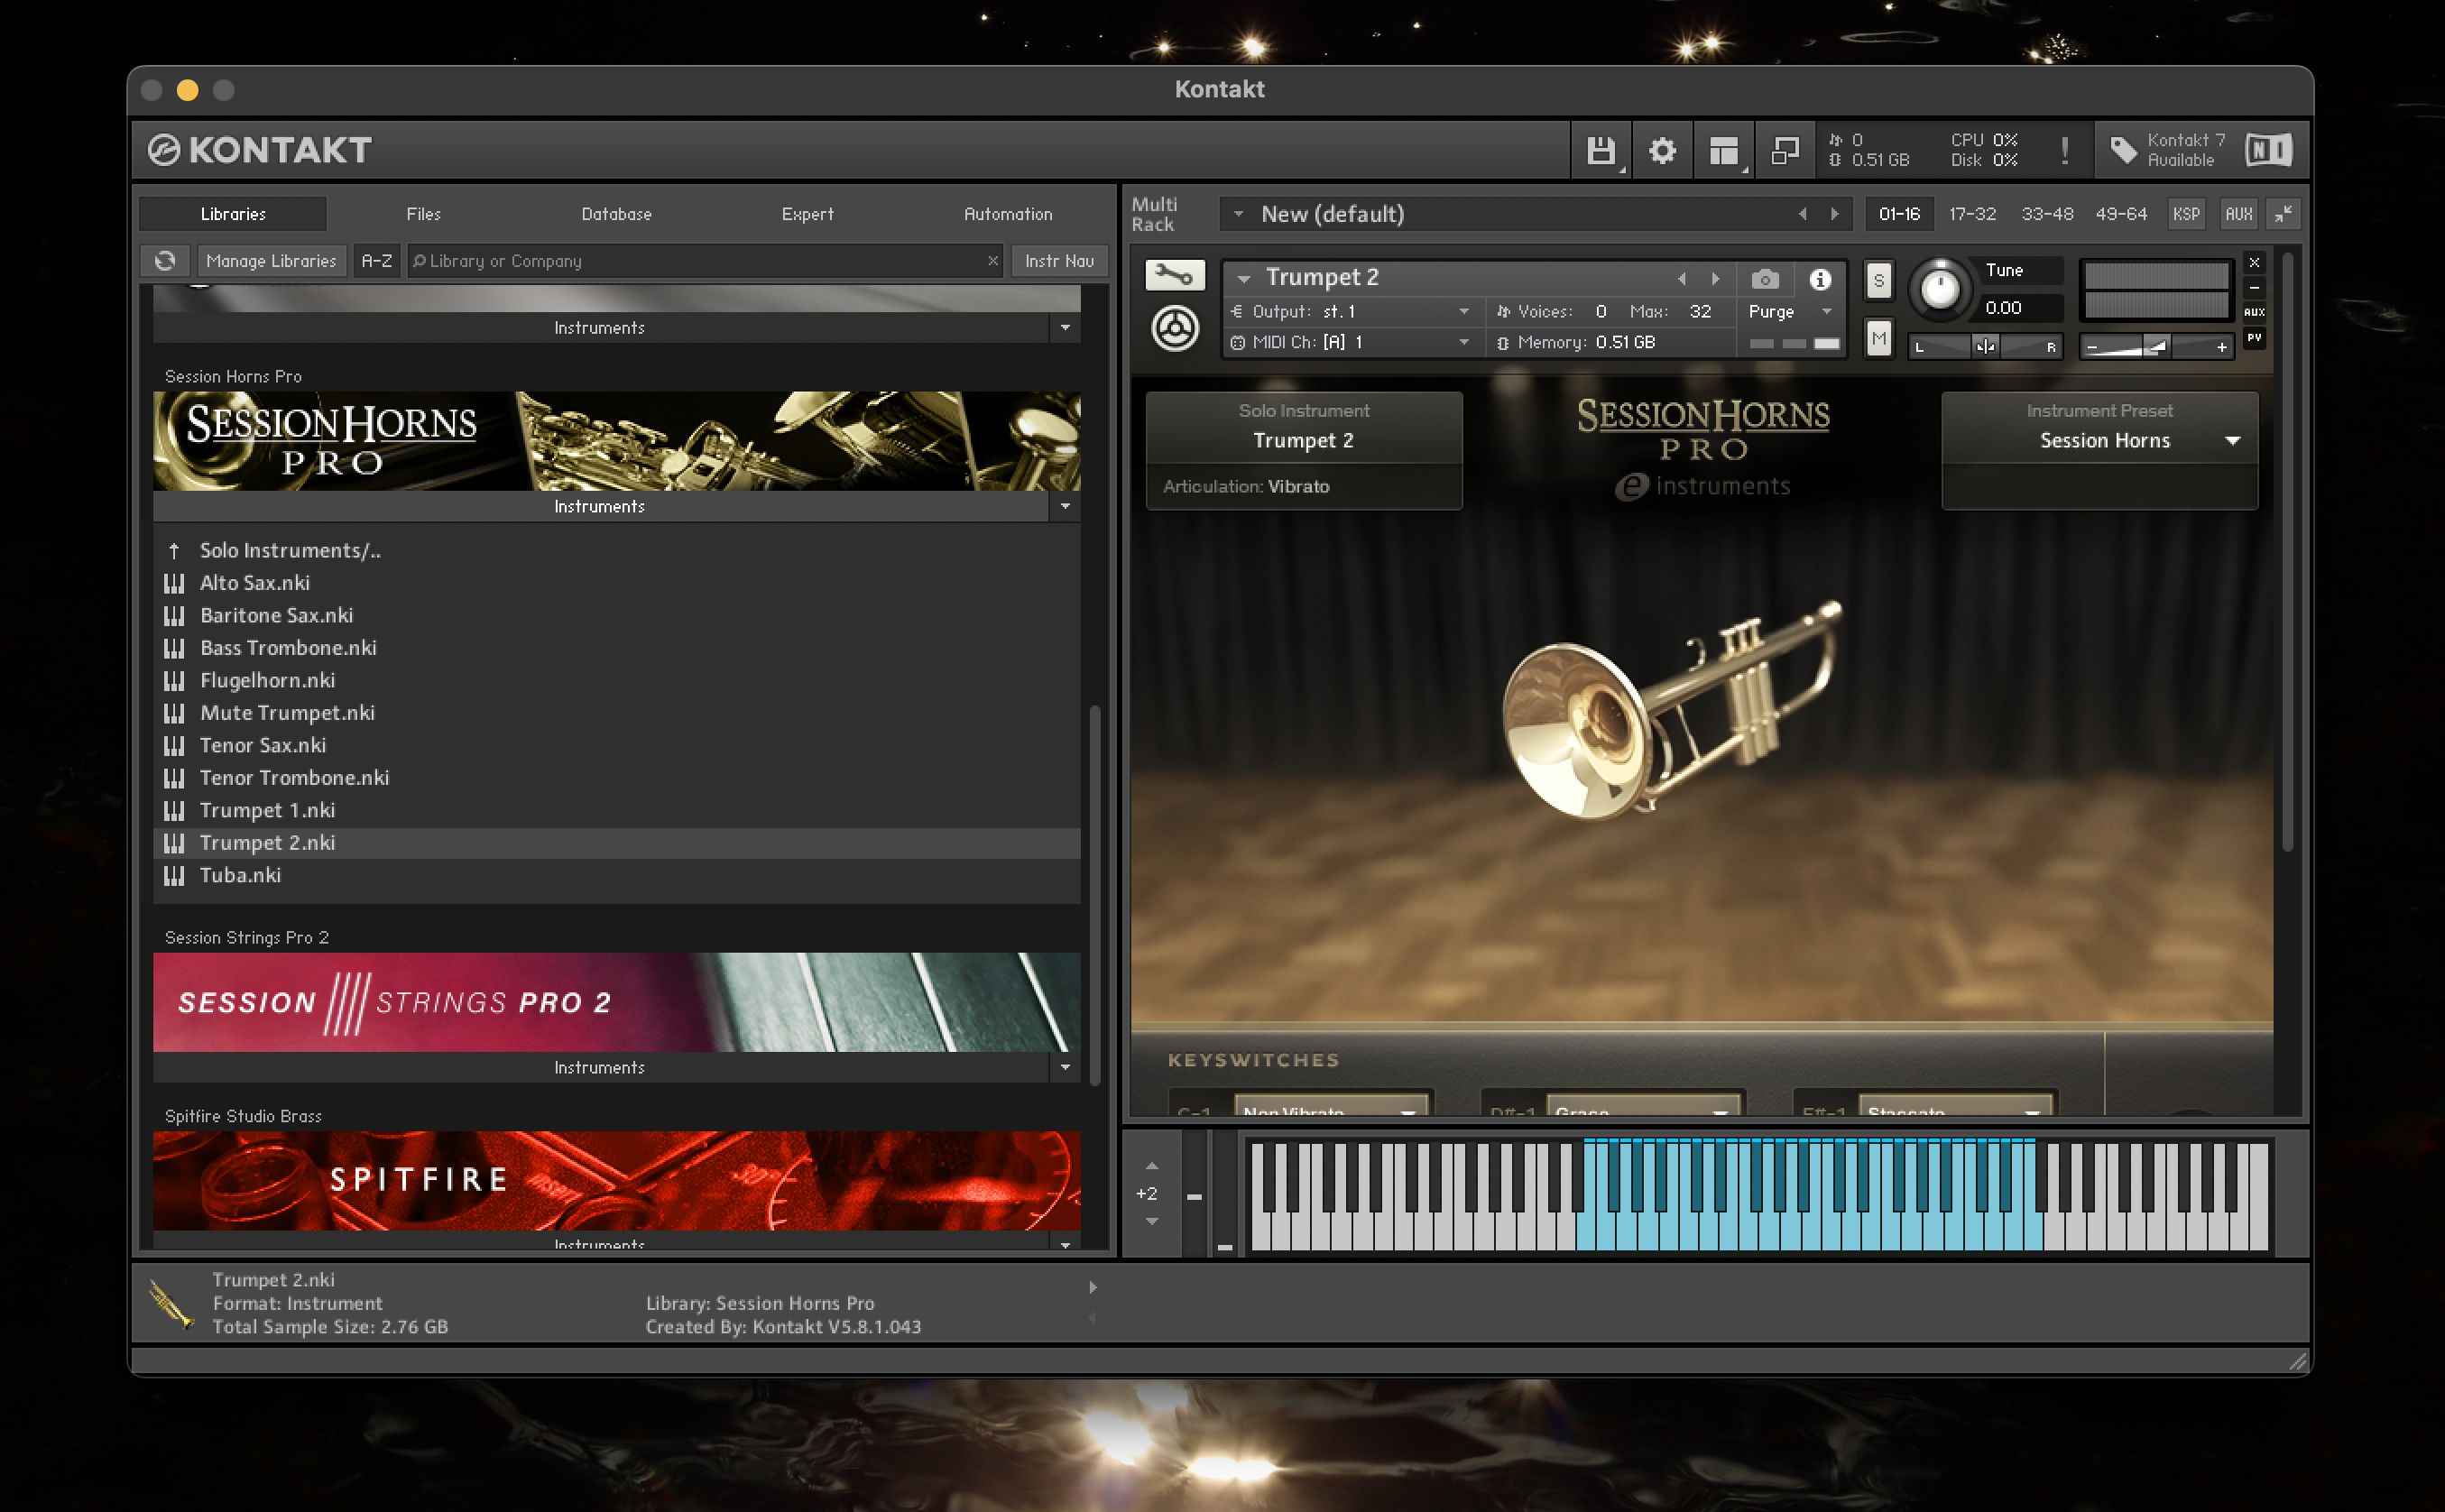Open snapshot view camera icon
This screenshot has width=2445, height=1512.
pos(1764,279)
